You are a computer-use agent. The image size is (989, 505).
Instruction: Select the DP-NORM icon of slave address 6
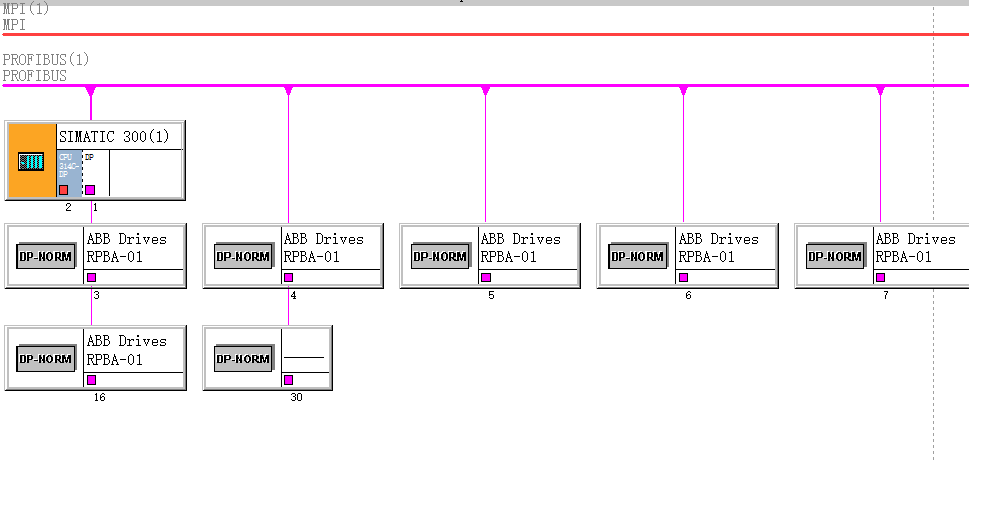637,256
